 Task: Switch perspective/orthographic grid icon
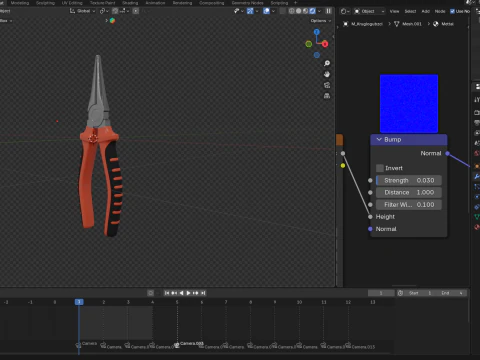327,96
